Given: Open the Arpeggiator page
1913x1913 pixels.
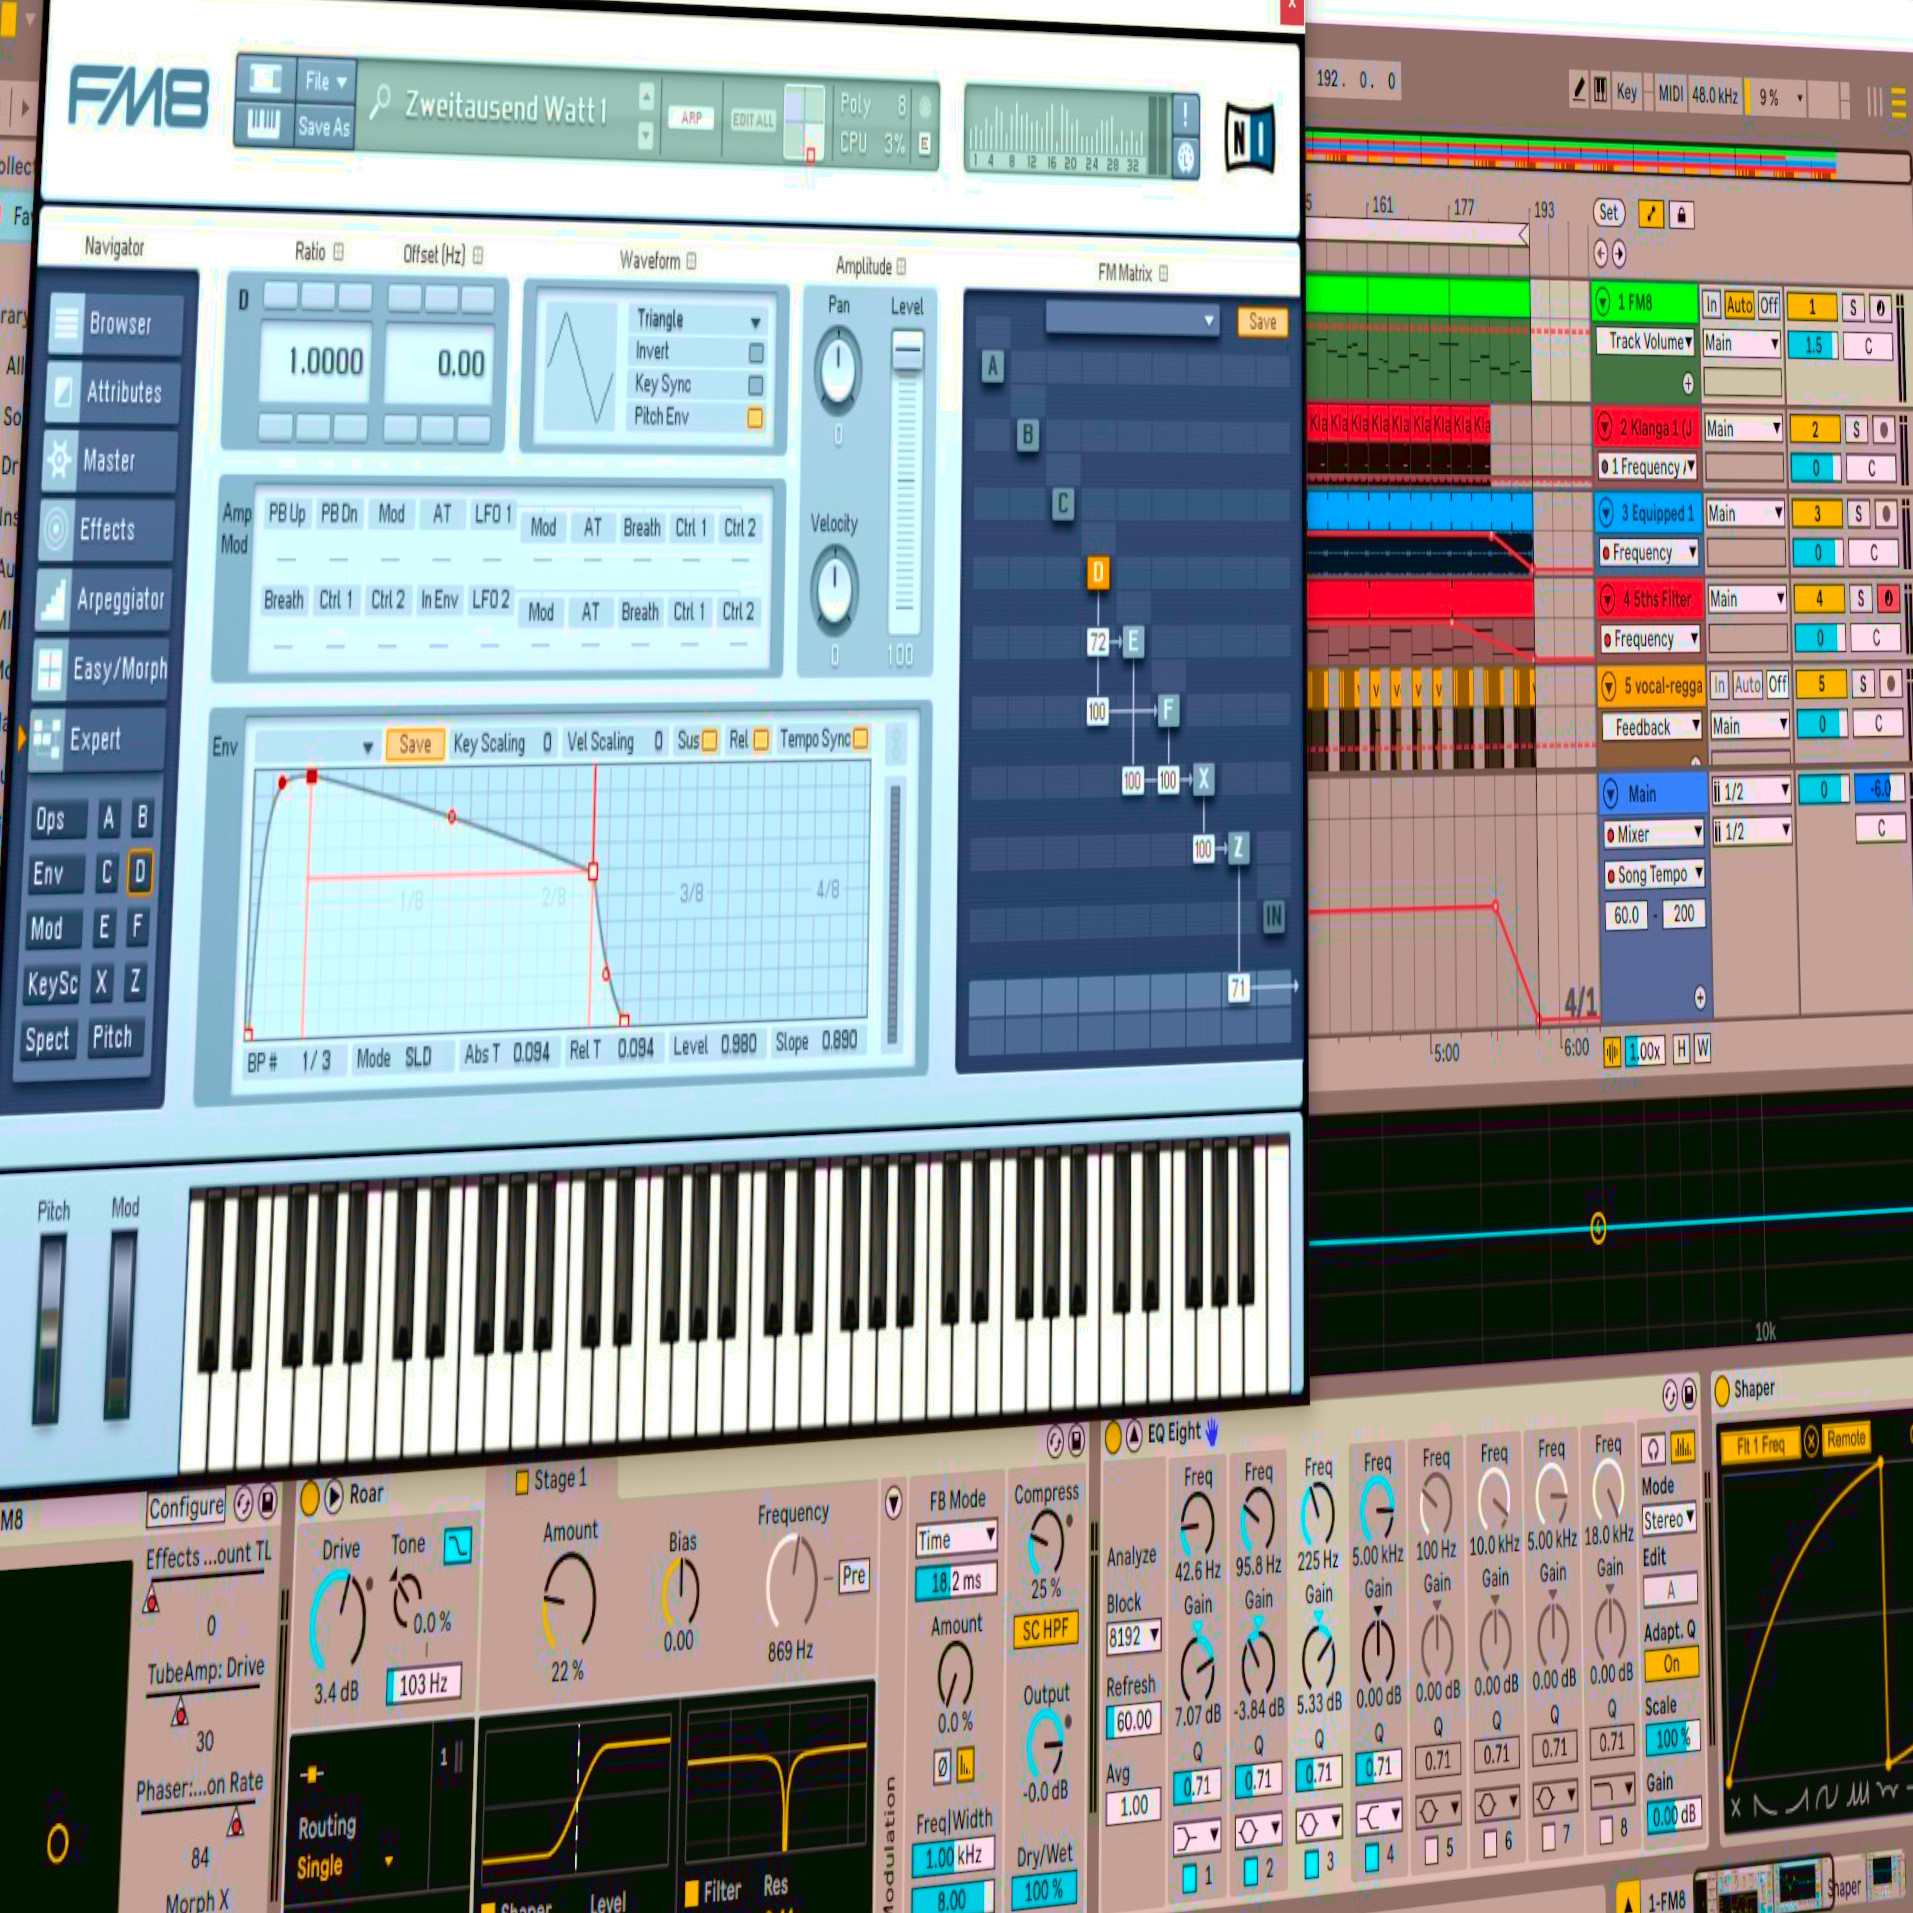Looking at the screenshot, I should click(103, 600).
